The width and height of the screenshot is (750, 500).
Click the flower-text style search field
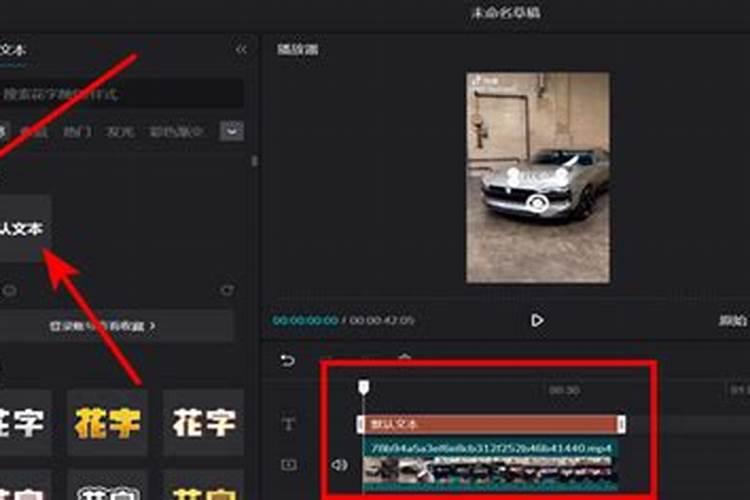click(121, 94)
